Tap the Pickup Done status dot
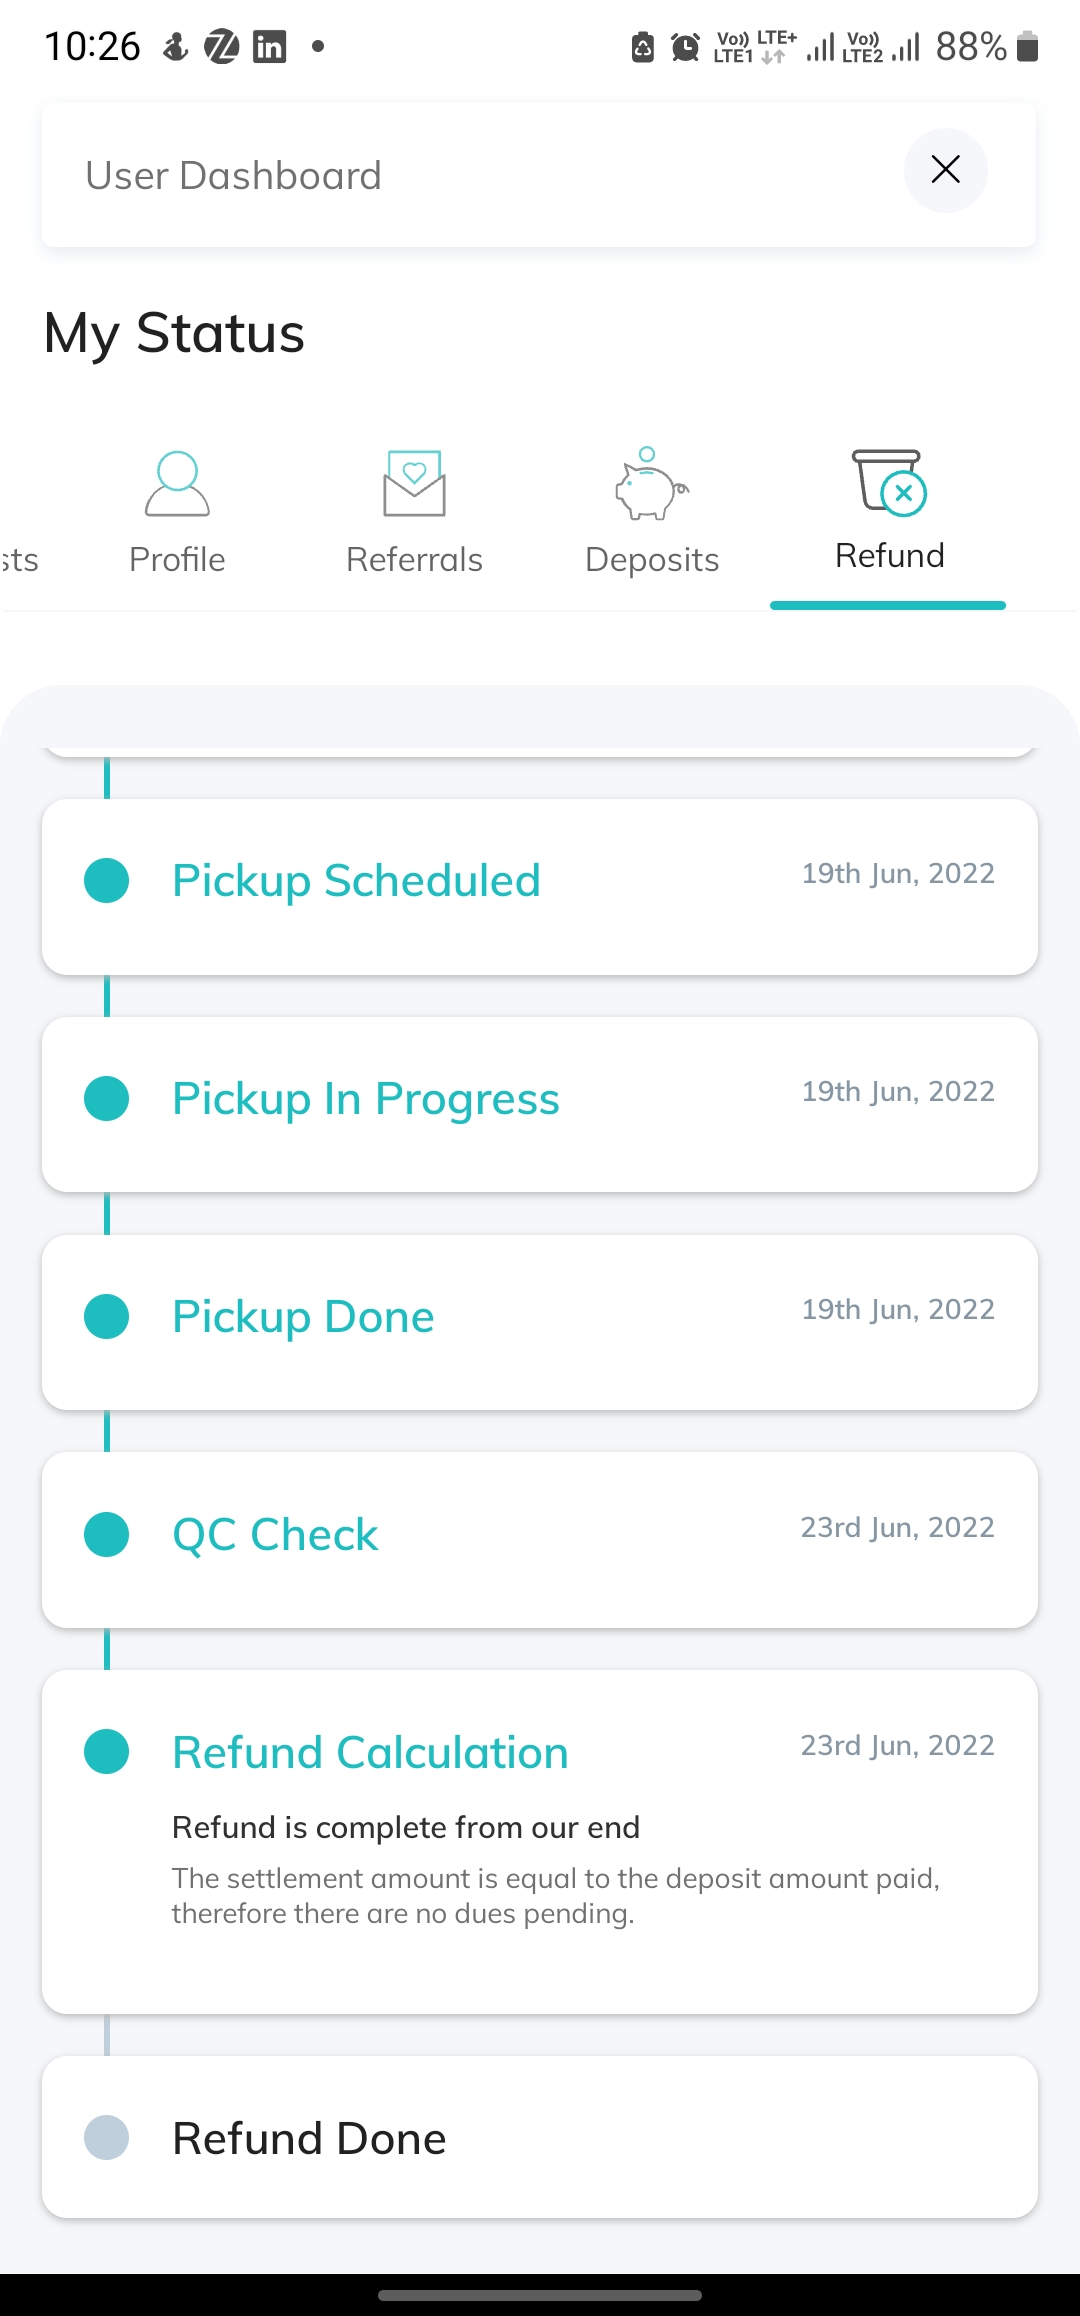1080x2316 pixels. pos(107,1317)
